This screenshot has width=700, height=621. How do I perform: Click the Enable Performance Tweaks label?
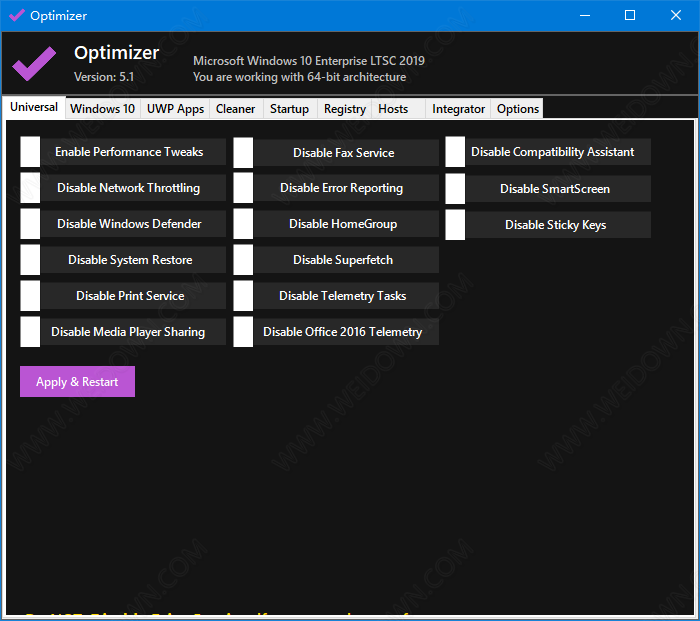pos(129,152)
